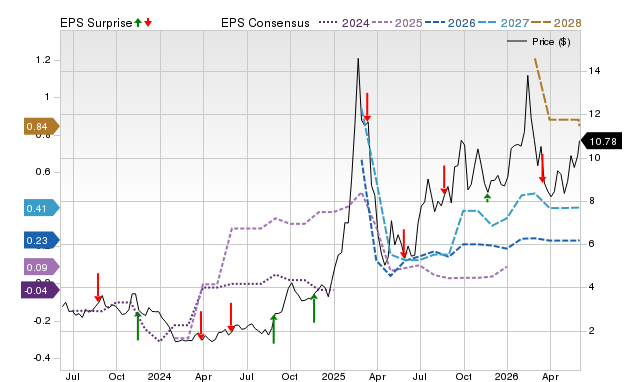Click small green beat arrow between Oct 2025 and 2026
The height and width of the screenshot is (382, 640).
[487, 198]
